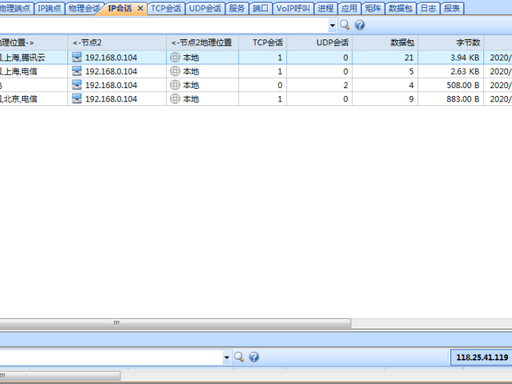The width and height of the screenshot is (512, 384).
Task: Switch to the TCP会话 tab
Action: click(x=166, y=8)
